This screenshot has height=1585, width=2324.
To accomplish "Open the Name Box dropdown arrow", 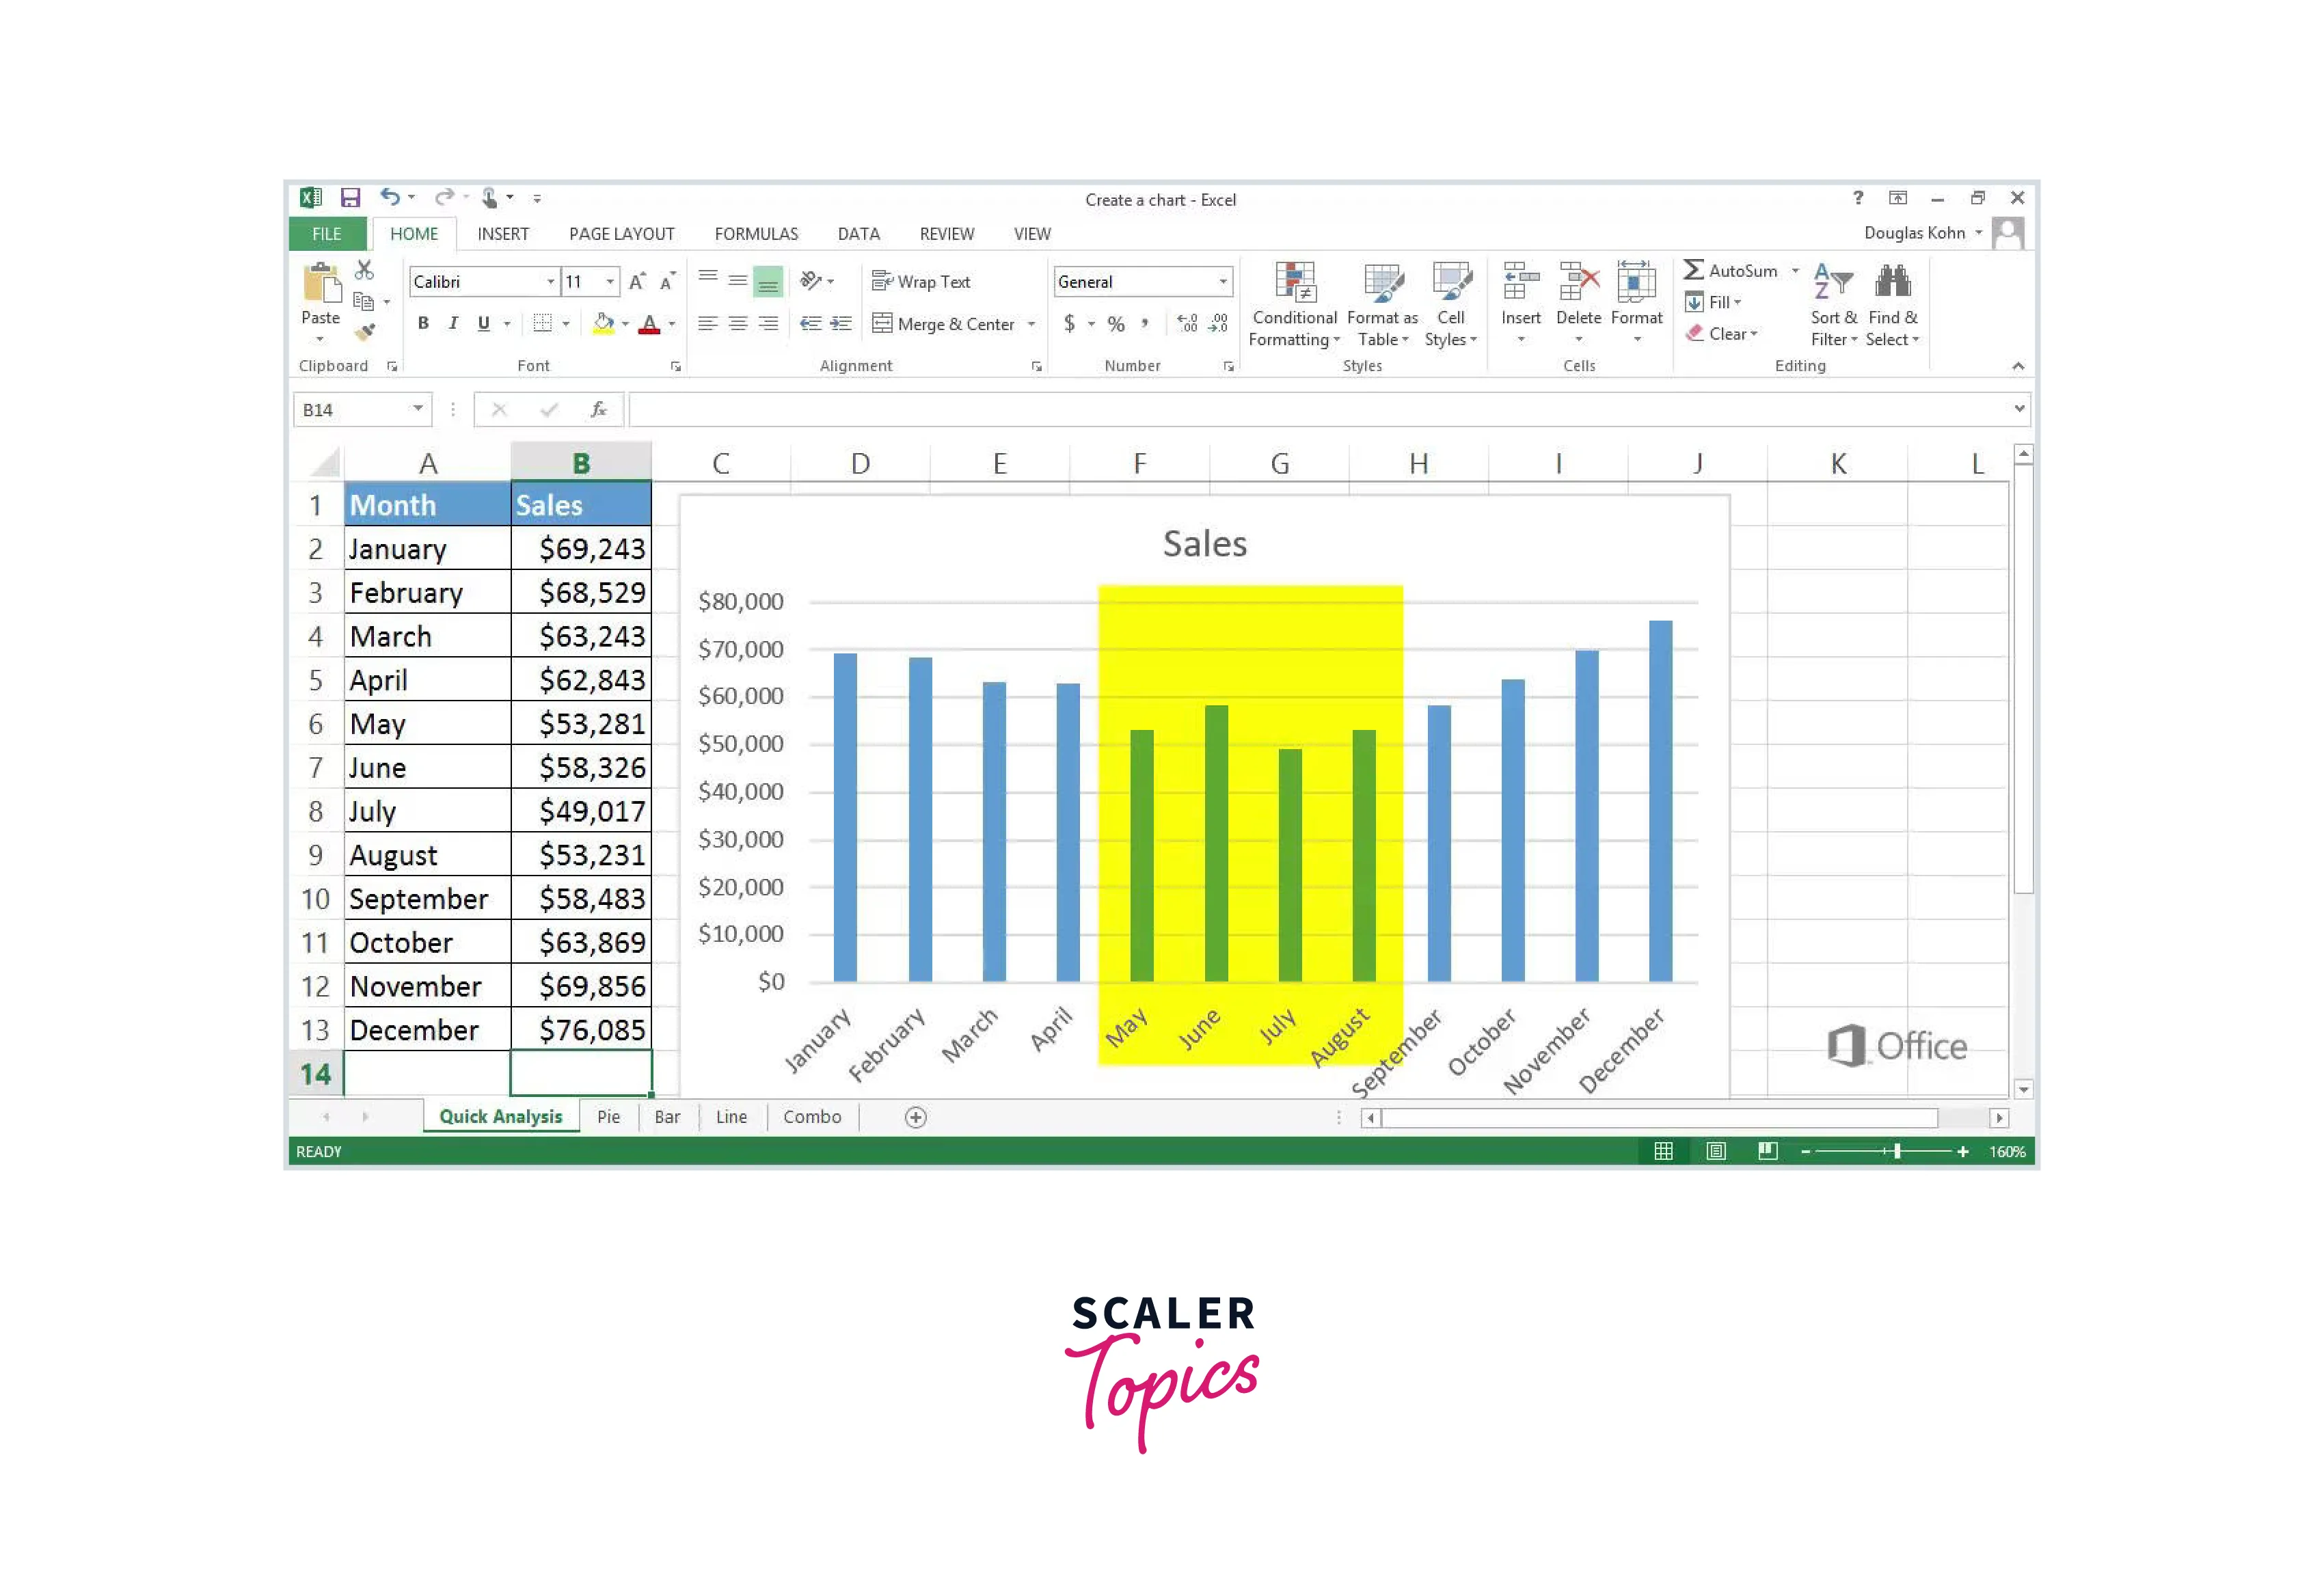I will [x=418, y=409].
